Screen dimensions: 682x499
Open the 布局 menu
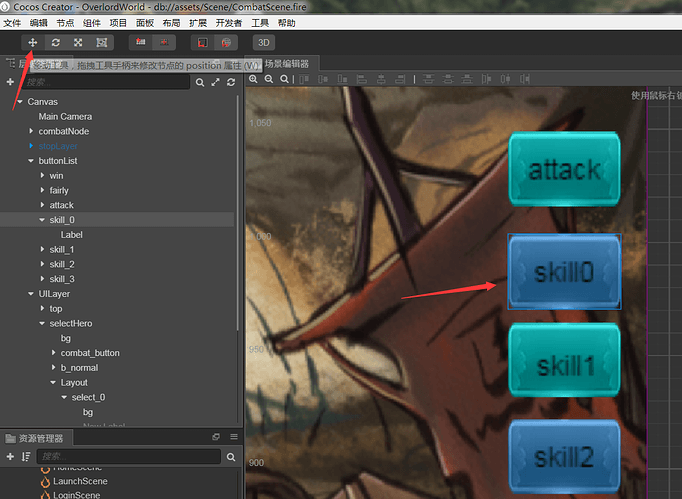tap(171, 23)
